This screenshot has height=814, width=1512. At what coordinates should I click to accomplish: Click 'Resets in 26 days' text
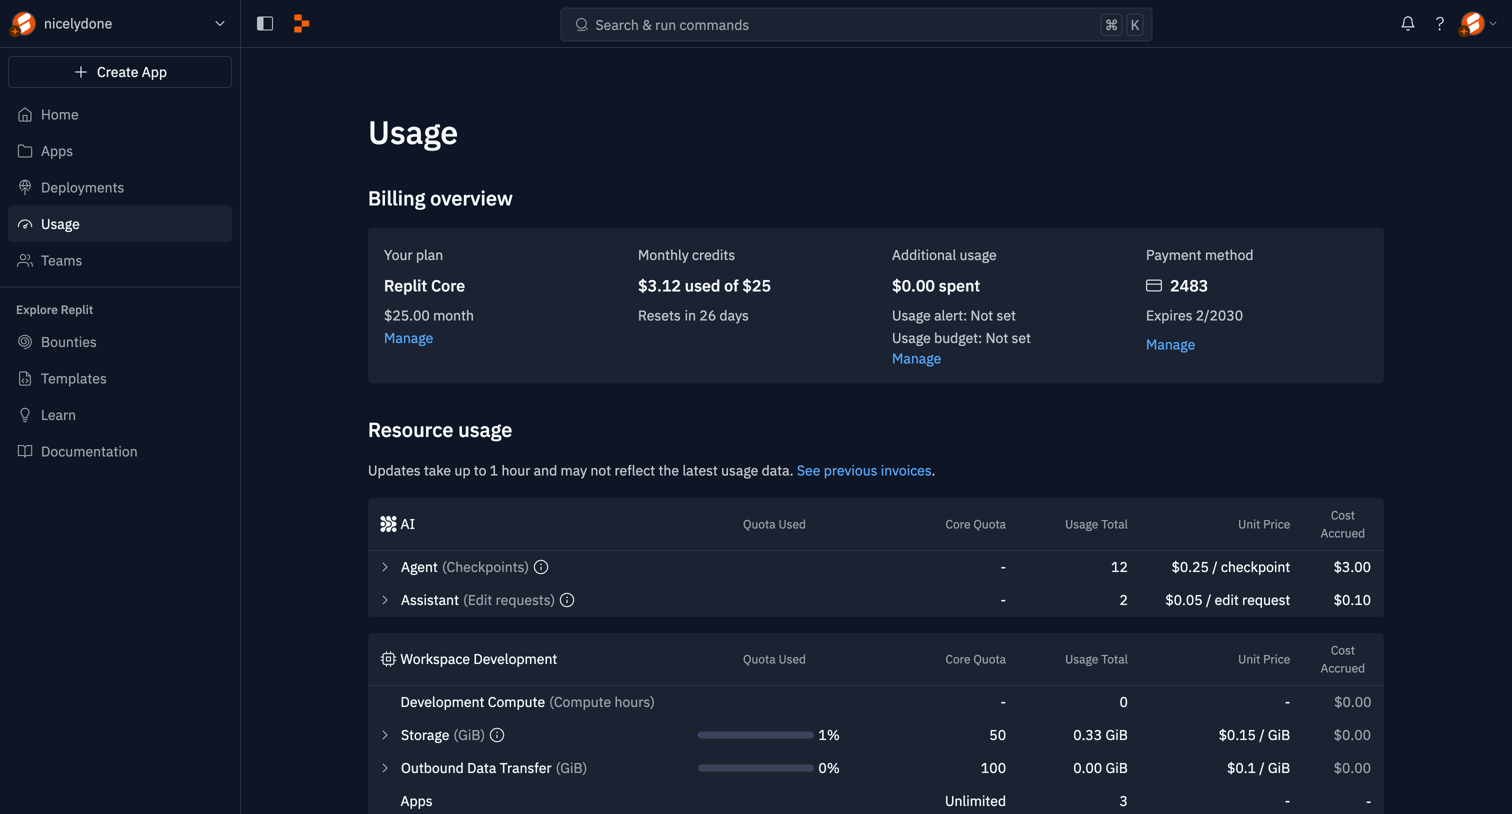coord(693,316)
